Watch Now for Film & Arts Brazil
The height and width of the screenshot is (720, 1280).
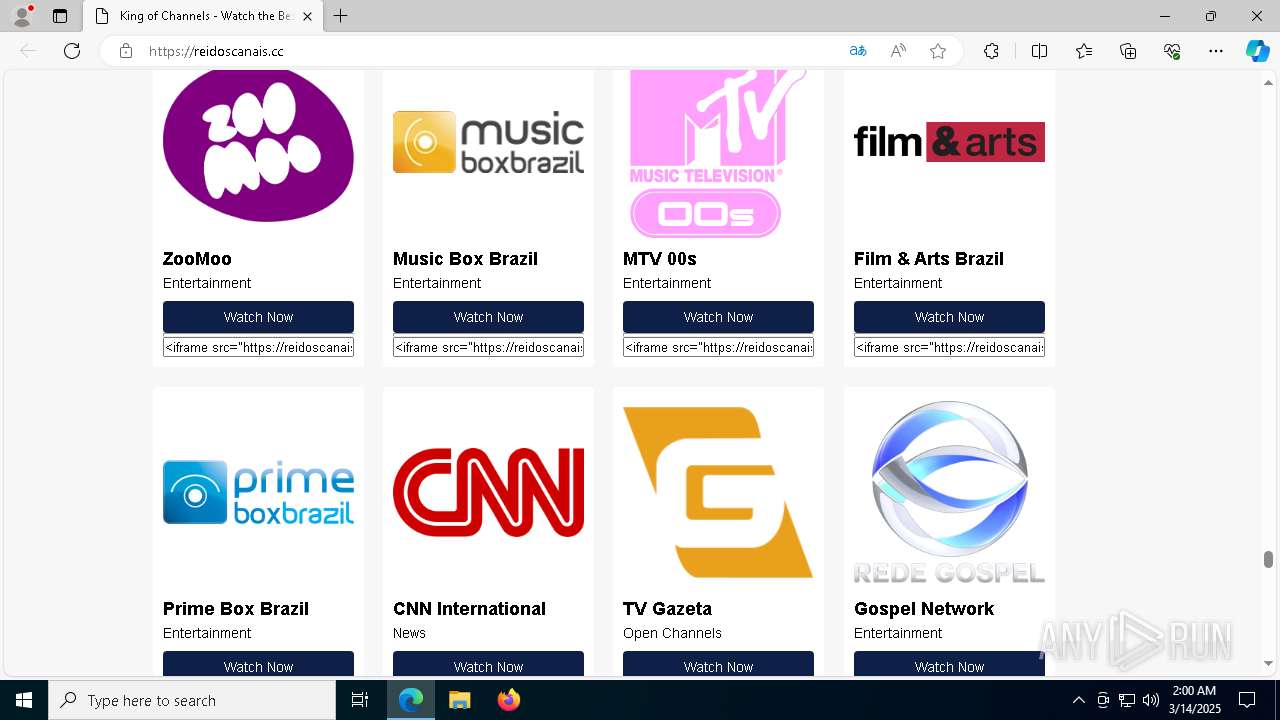point(949,317)
